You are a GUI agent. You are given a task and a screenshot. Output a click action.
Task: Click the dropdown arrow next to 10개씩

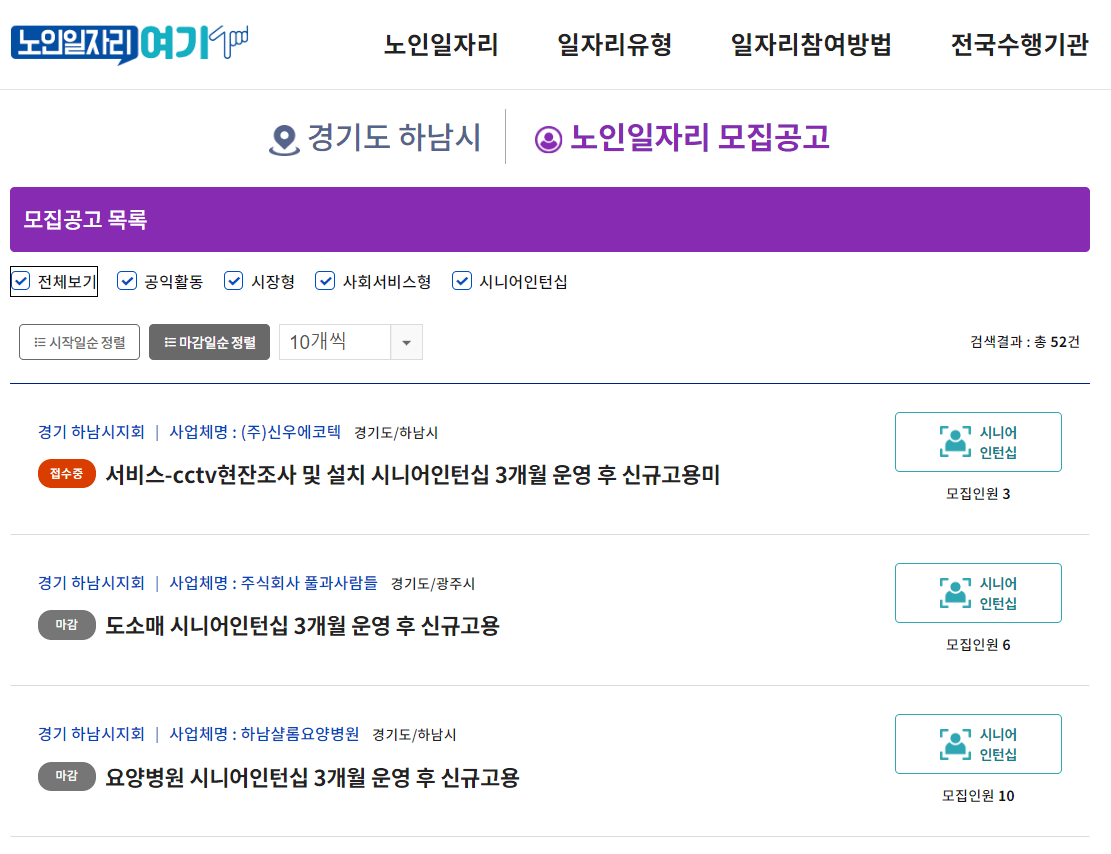[408, 341]
